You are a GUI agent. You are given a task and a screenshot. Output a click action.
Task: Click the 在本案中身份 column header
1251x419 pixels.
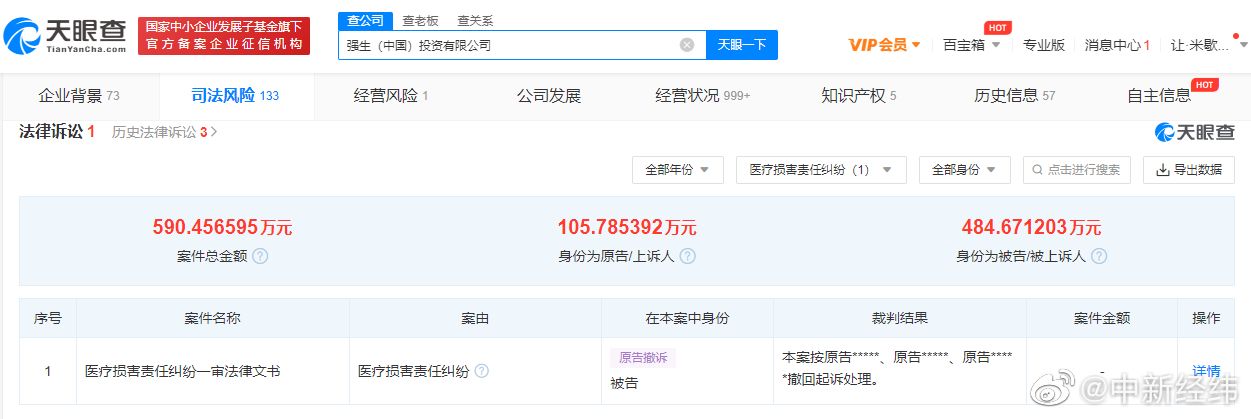687,318
